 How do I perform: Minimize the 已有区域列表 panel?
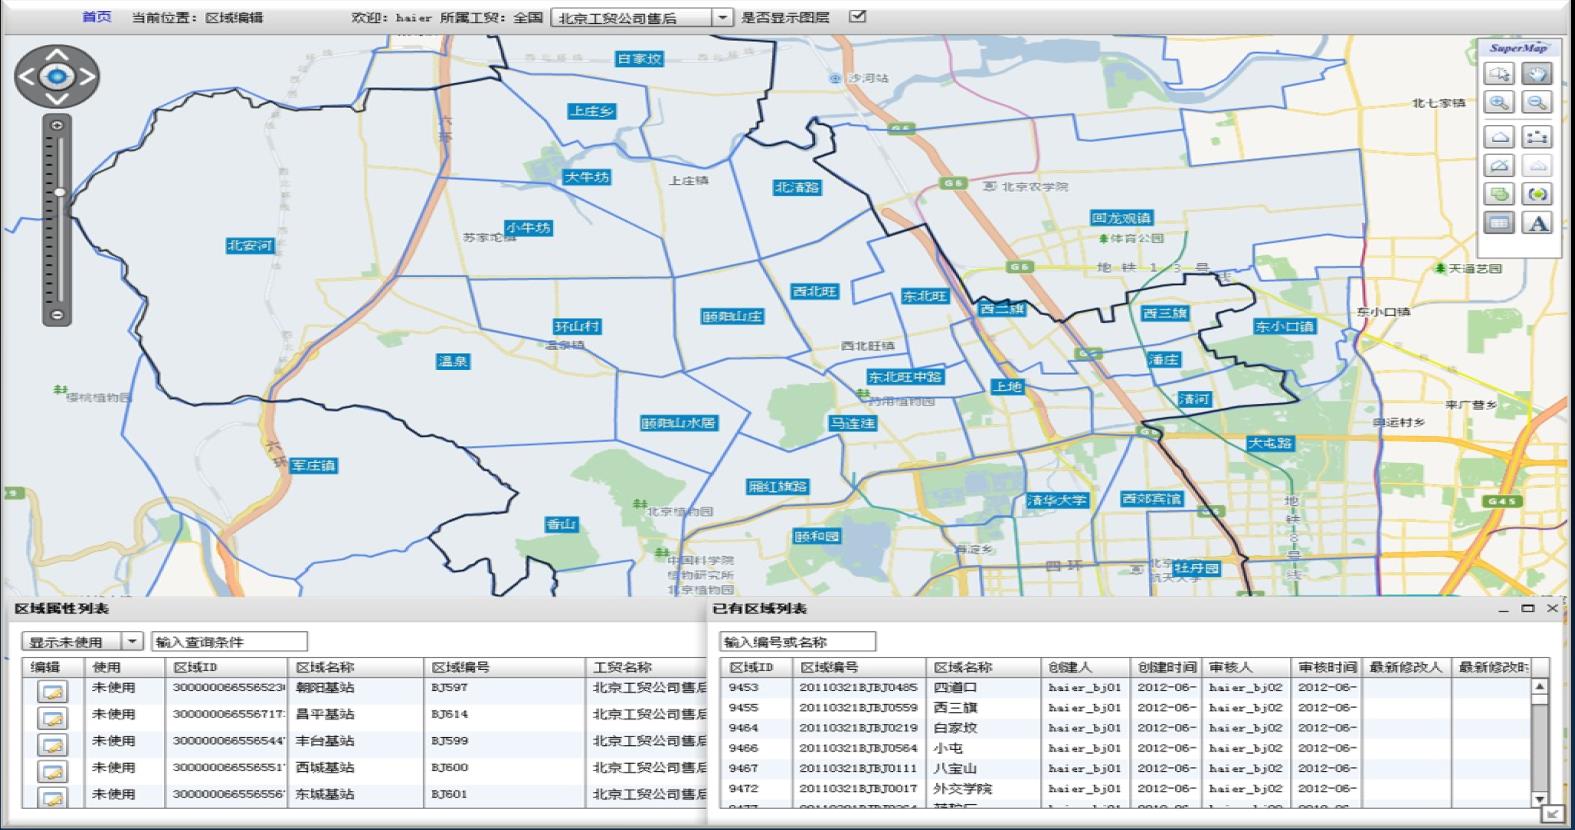[x=1503, y=608]
